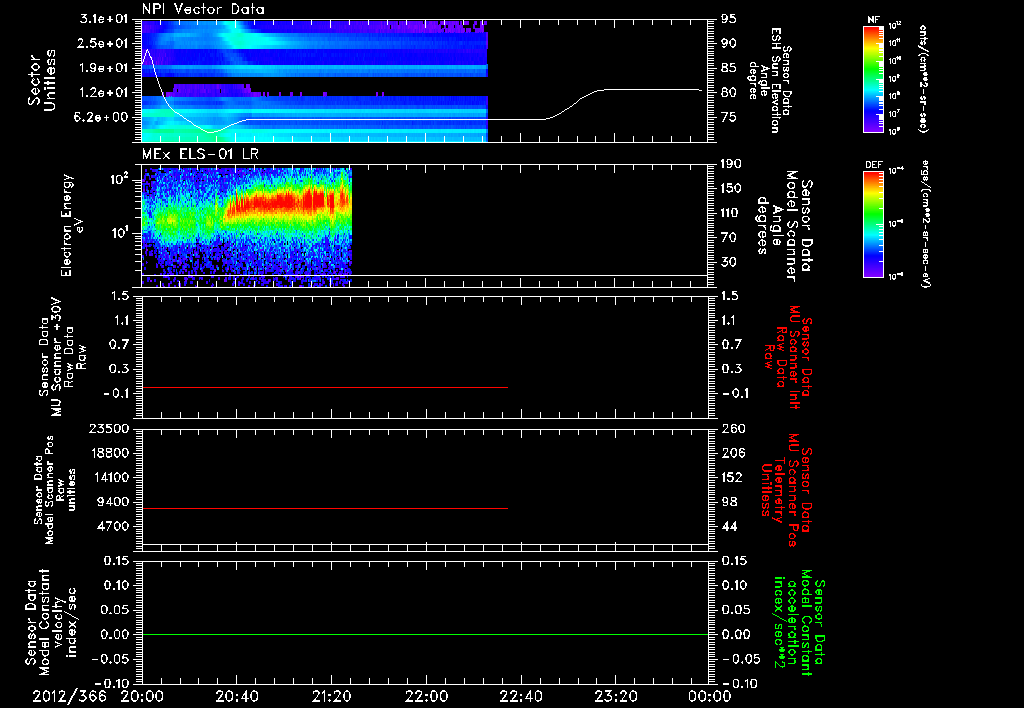Select the "MEx ELS-01 LR" panel title
Viewport: 1024px width, 708px height.
point(200,154)
